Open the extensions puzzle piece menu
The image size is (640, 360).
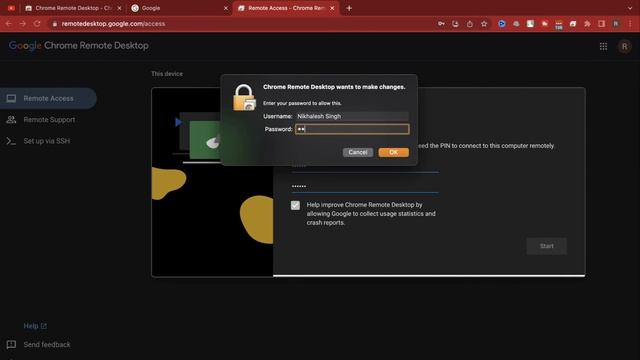tap(587, 24)
